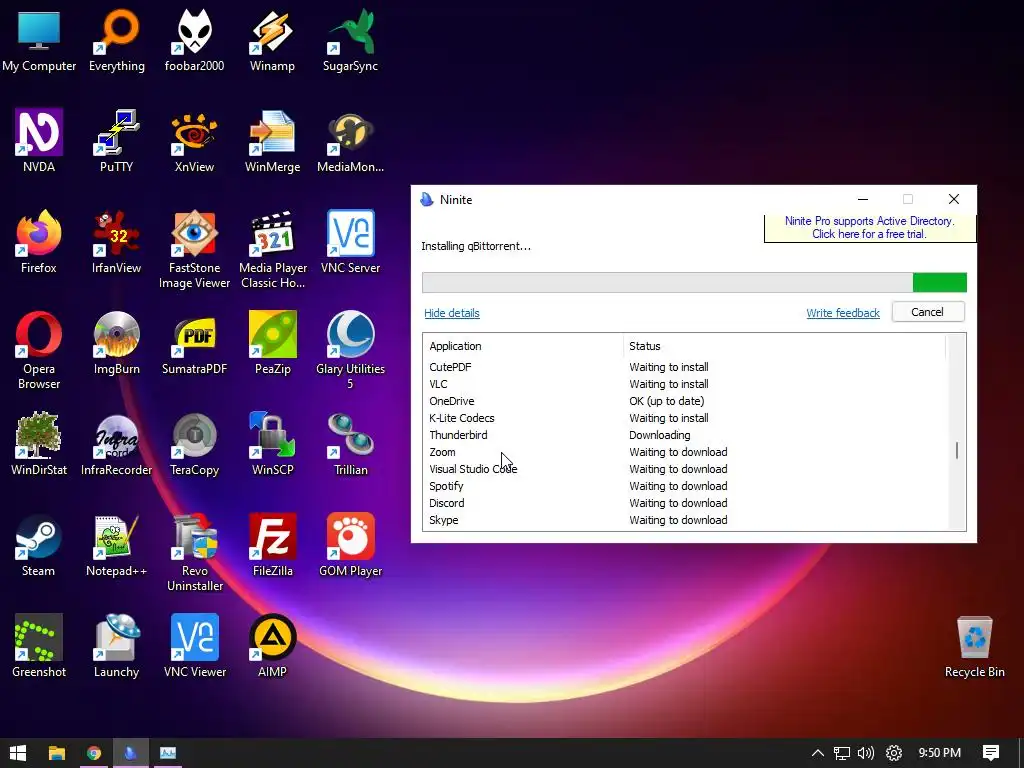Open the network tray icon
1024x768 pixels.
(x=842, y=753)
